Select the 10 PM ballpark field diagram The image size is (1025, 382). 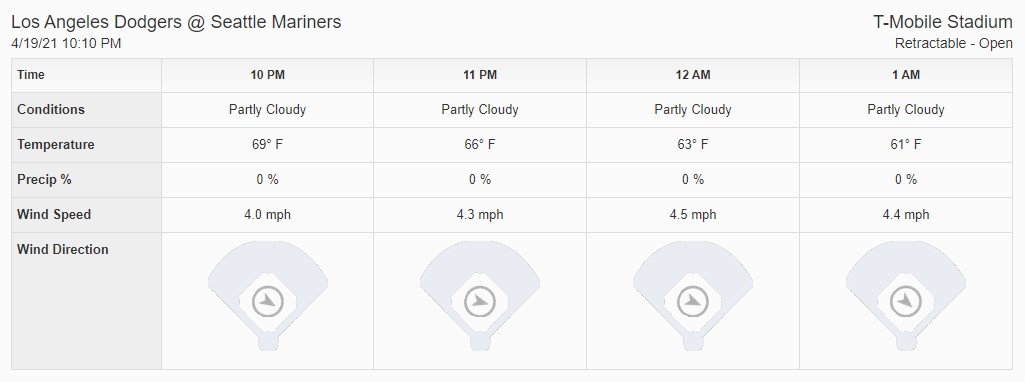click(x=268, y=296)
